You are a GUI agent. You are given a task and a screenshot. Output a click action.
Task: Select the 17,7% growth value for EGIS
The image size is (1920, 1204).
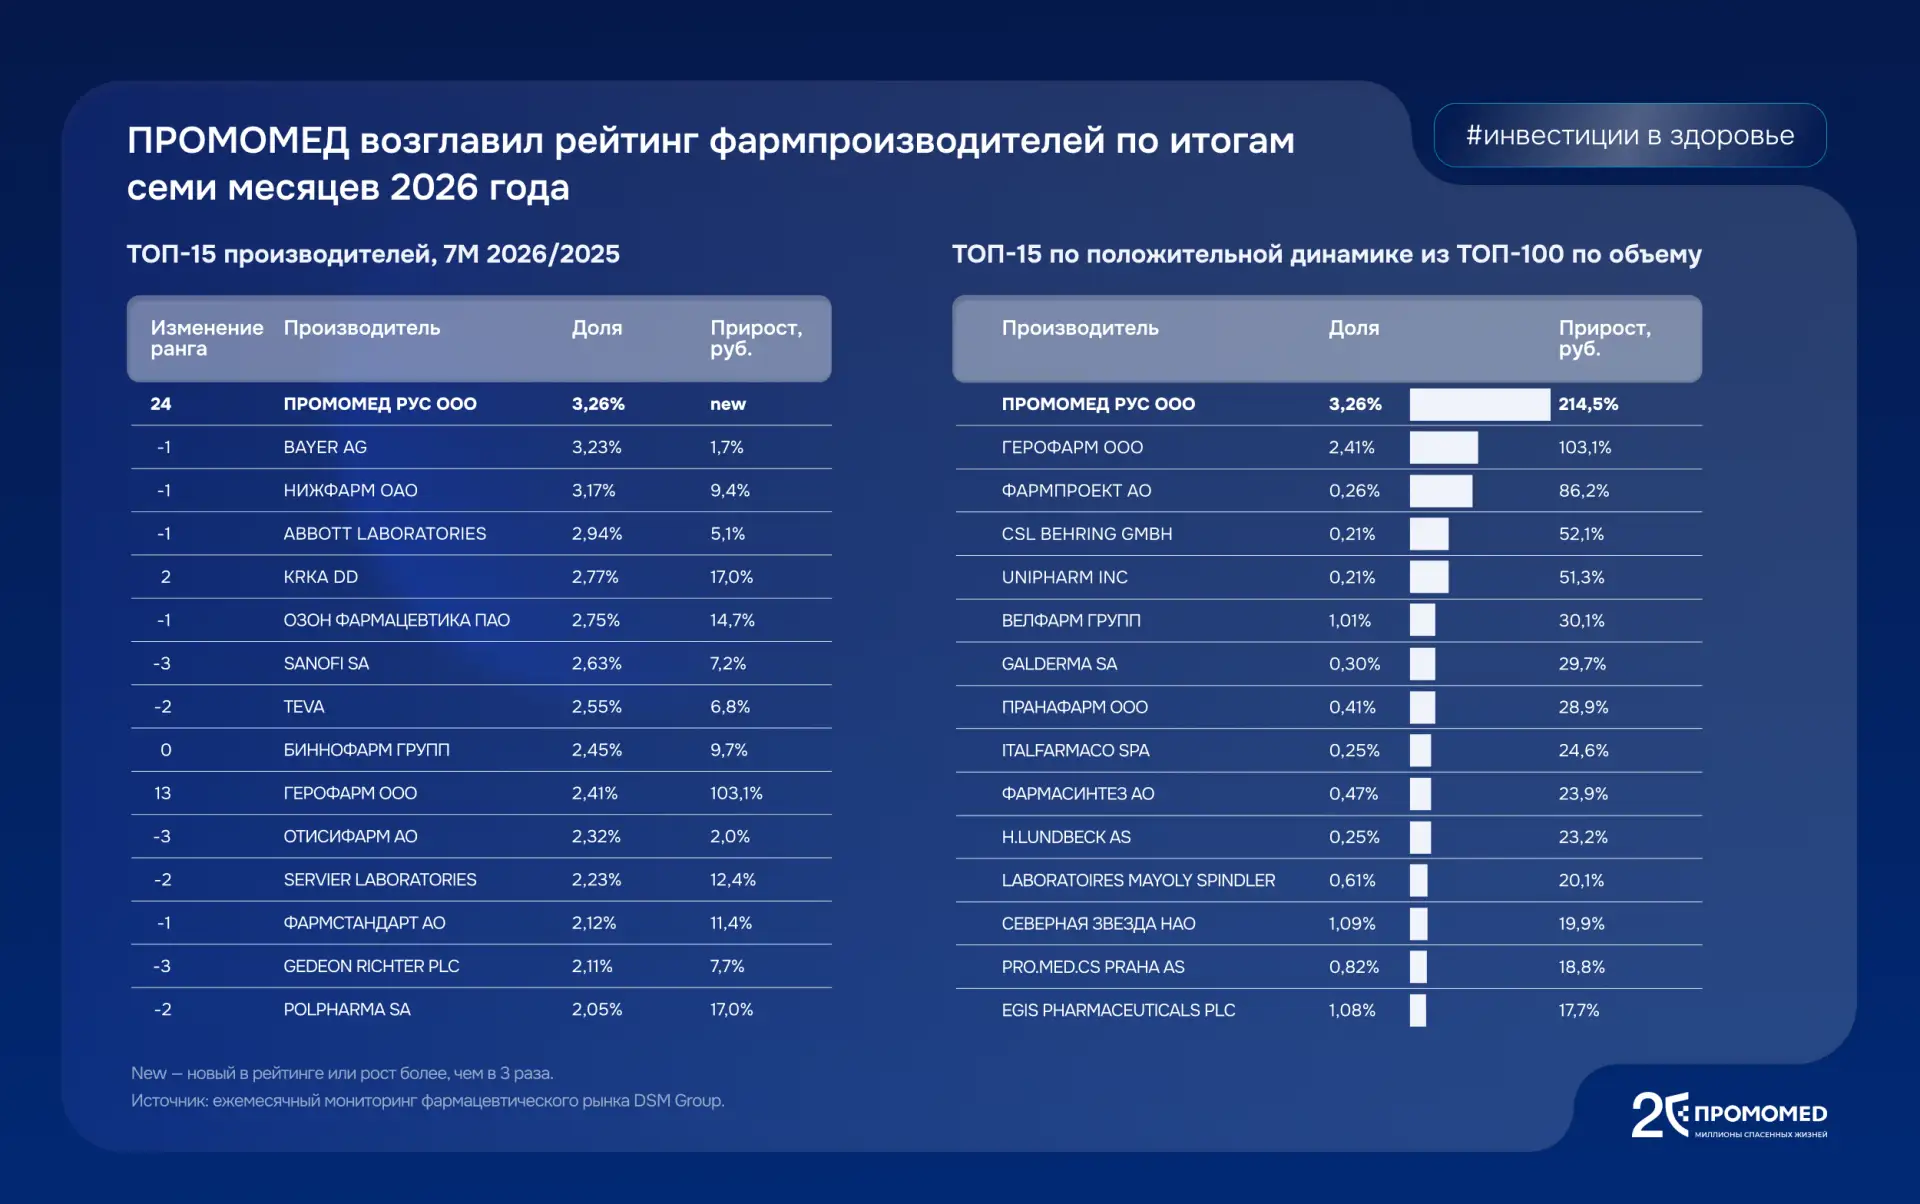1579,1010
